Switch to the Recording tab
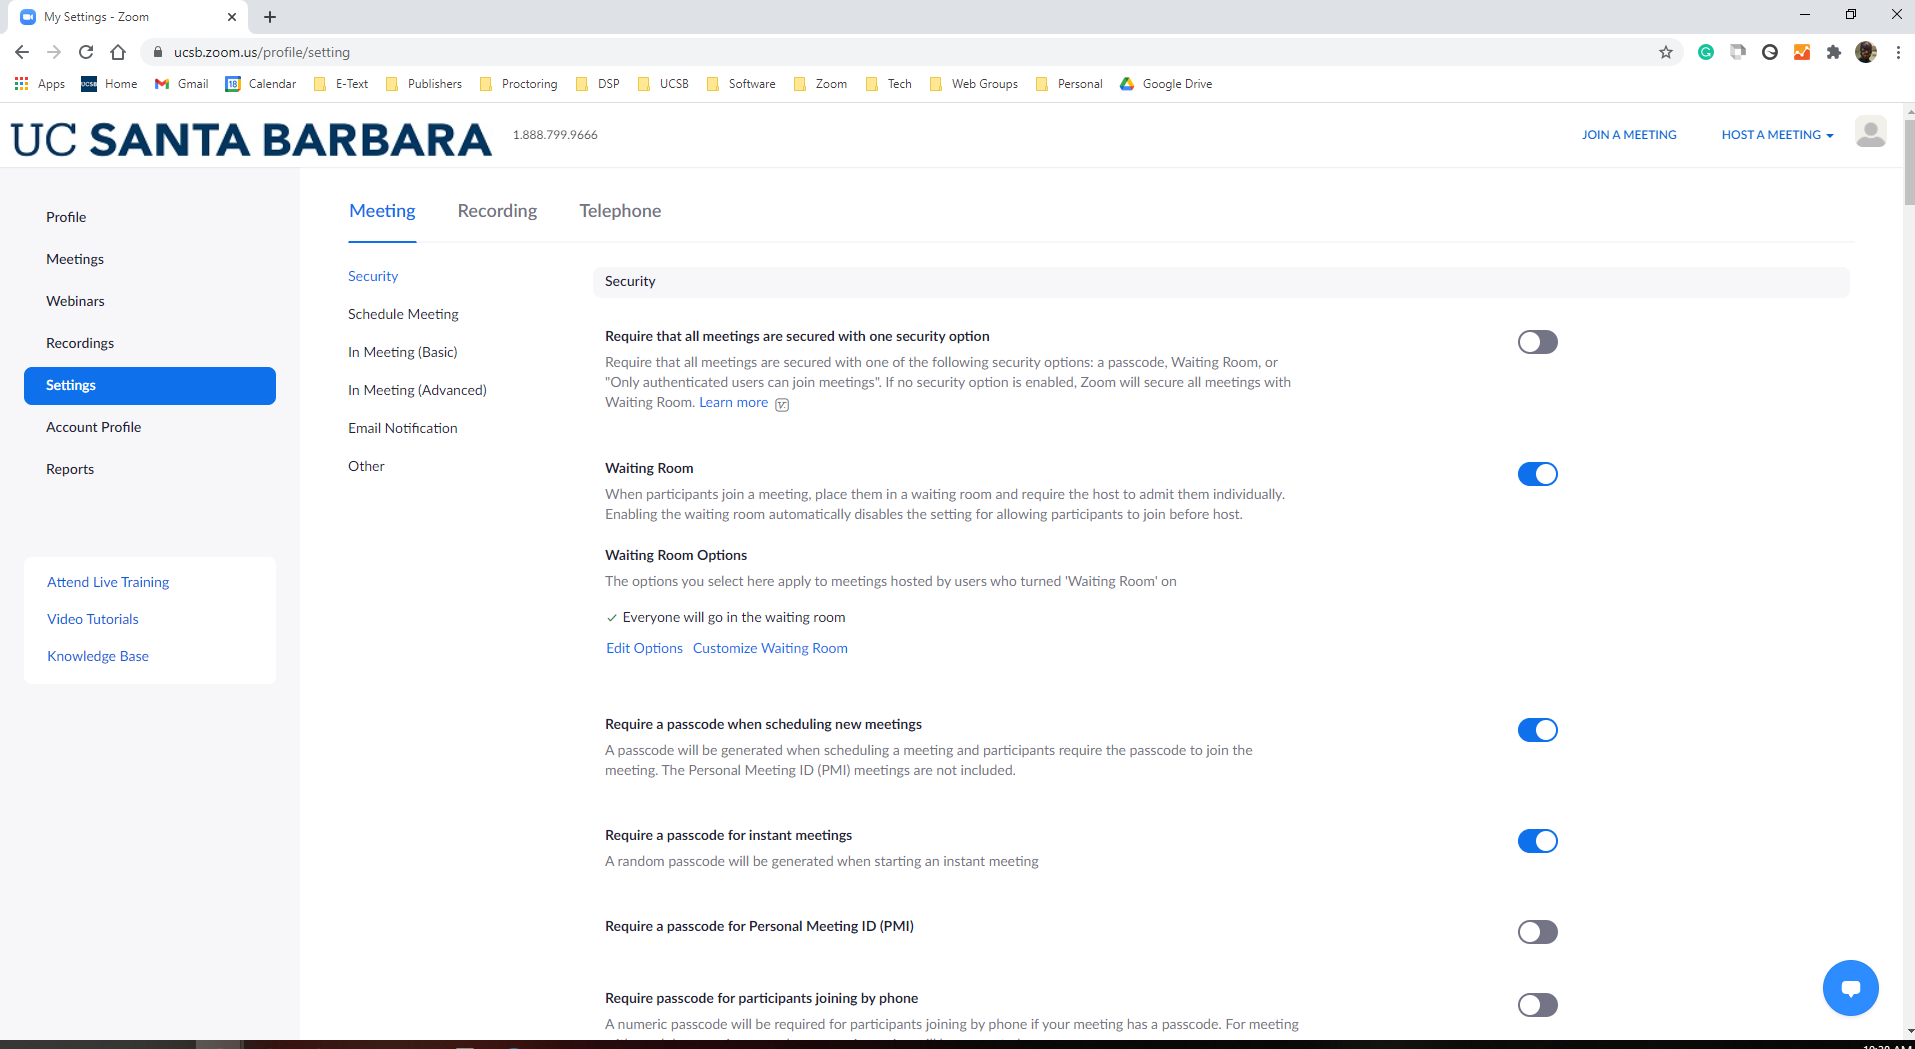This screenshot has height=1049, width=1915. [497, 211]
